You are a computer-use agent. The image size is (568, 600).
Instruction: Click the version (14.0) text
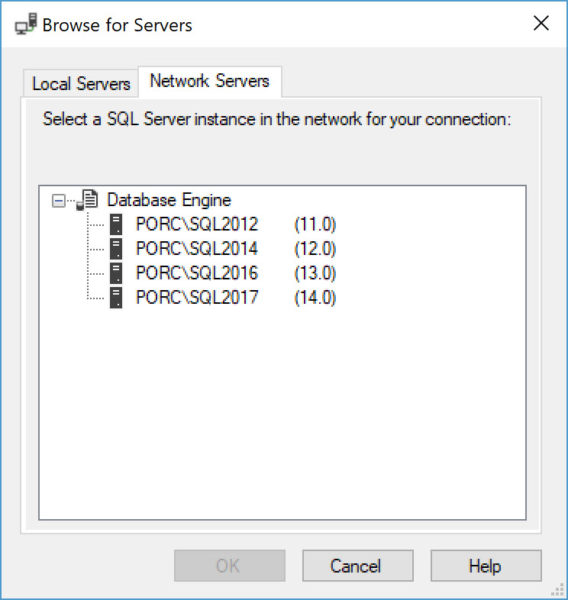315,298
